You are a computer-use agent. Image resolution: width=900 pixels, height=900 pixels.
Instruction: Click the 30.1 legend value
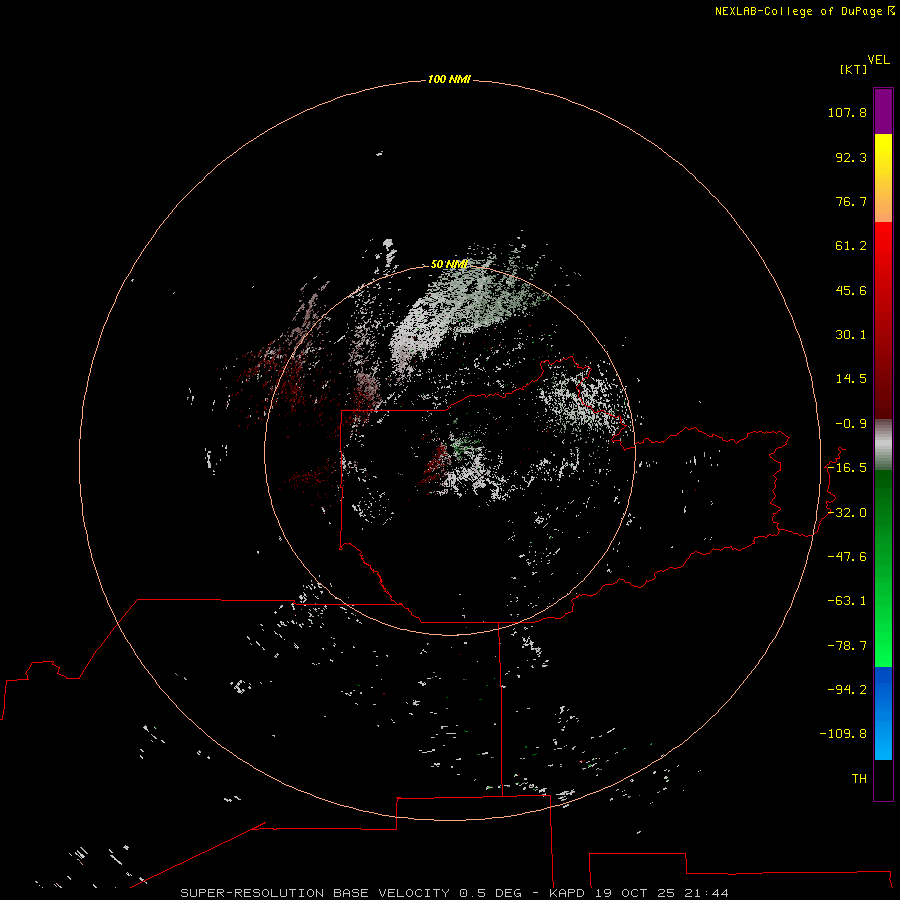pyautogui.click(x=851, y=335)
